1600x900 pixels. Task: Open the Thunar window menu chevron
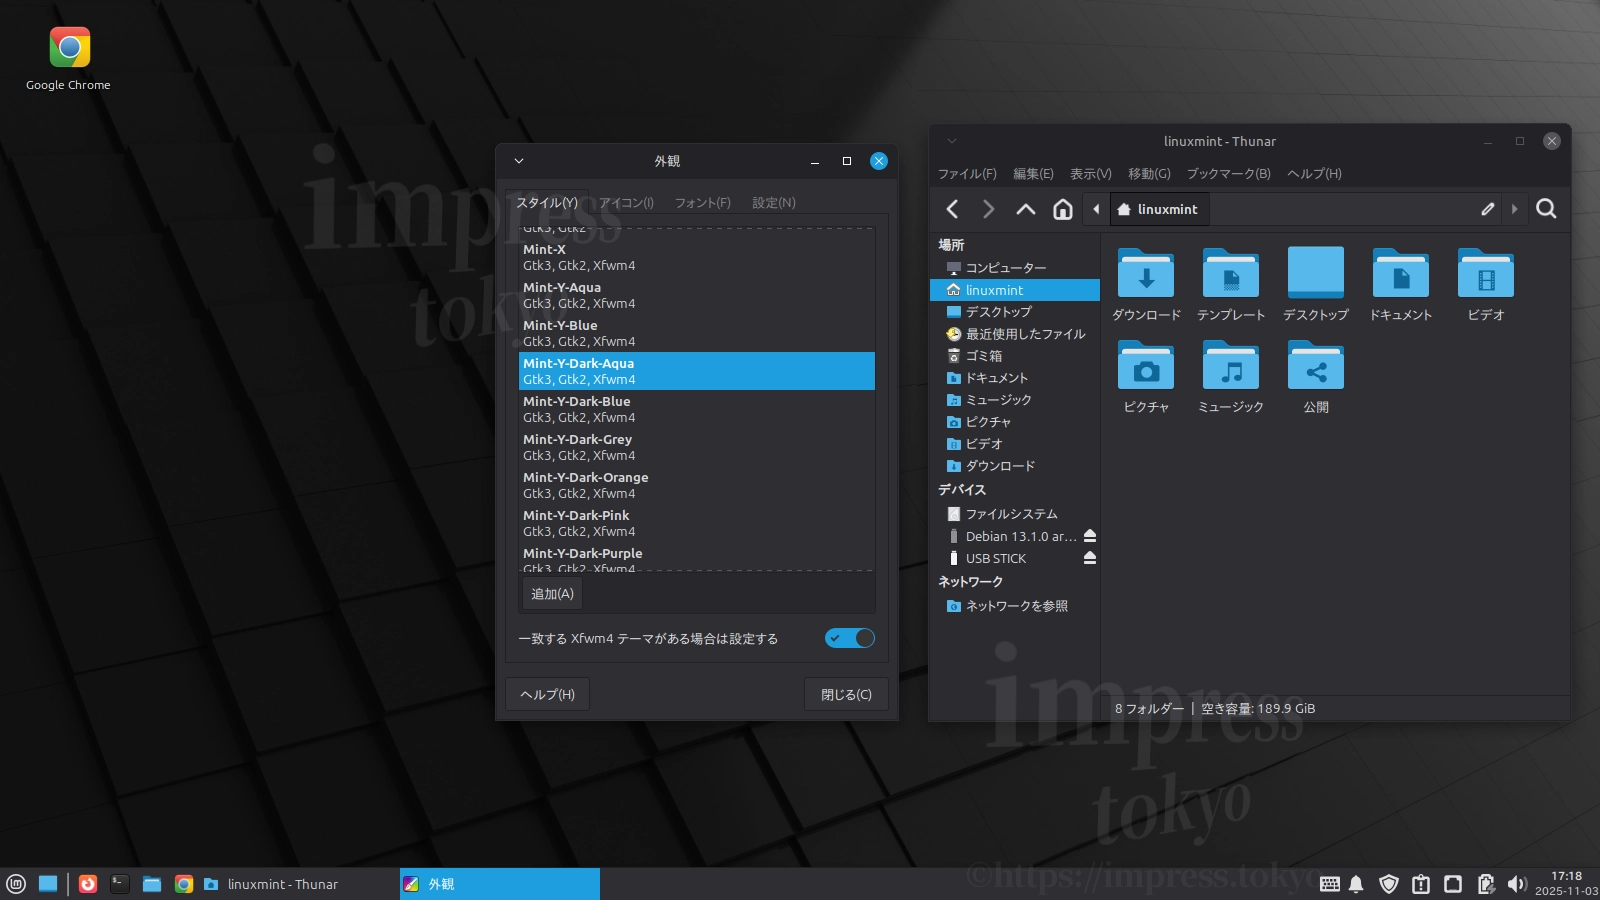[952, 141]
